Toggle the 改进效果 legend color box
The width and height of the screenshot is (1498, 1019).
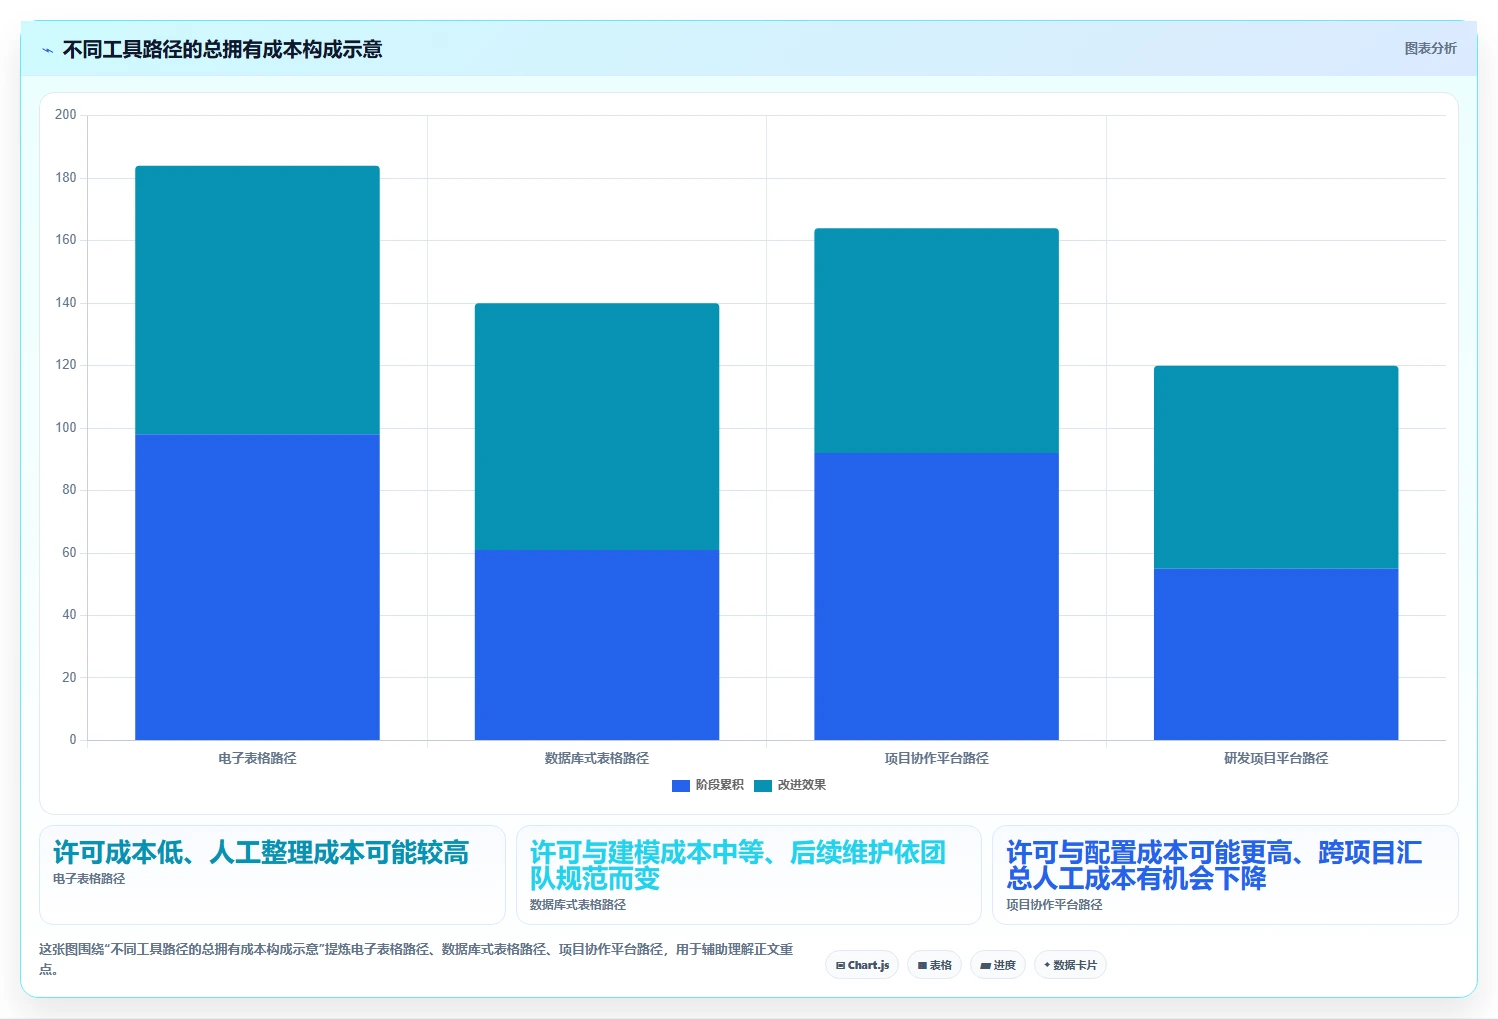(763, 786)
